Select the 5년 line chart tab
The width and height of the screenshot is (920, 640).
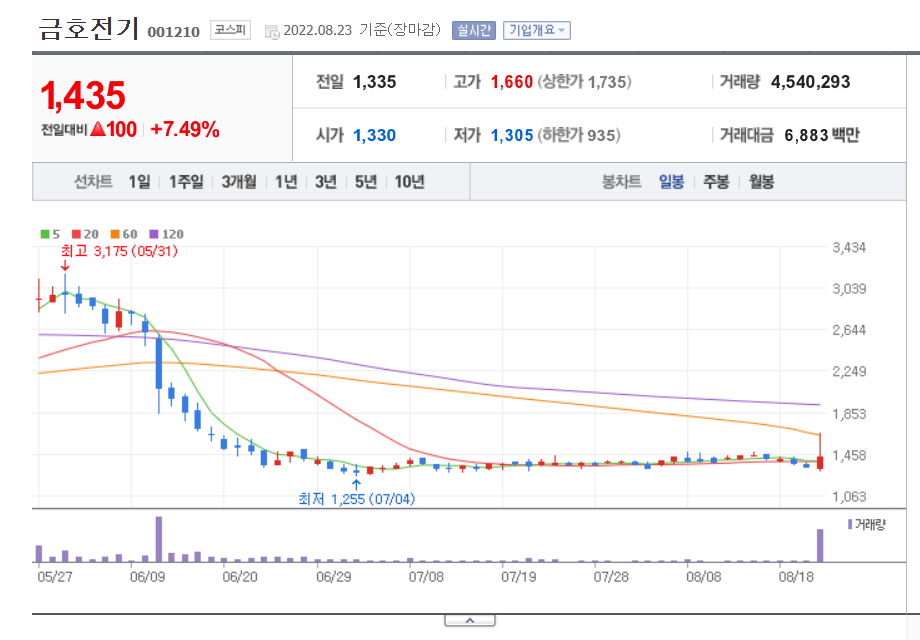tap(366, 182)
